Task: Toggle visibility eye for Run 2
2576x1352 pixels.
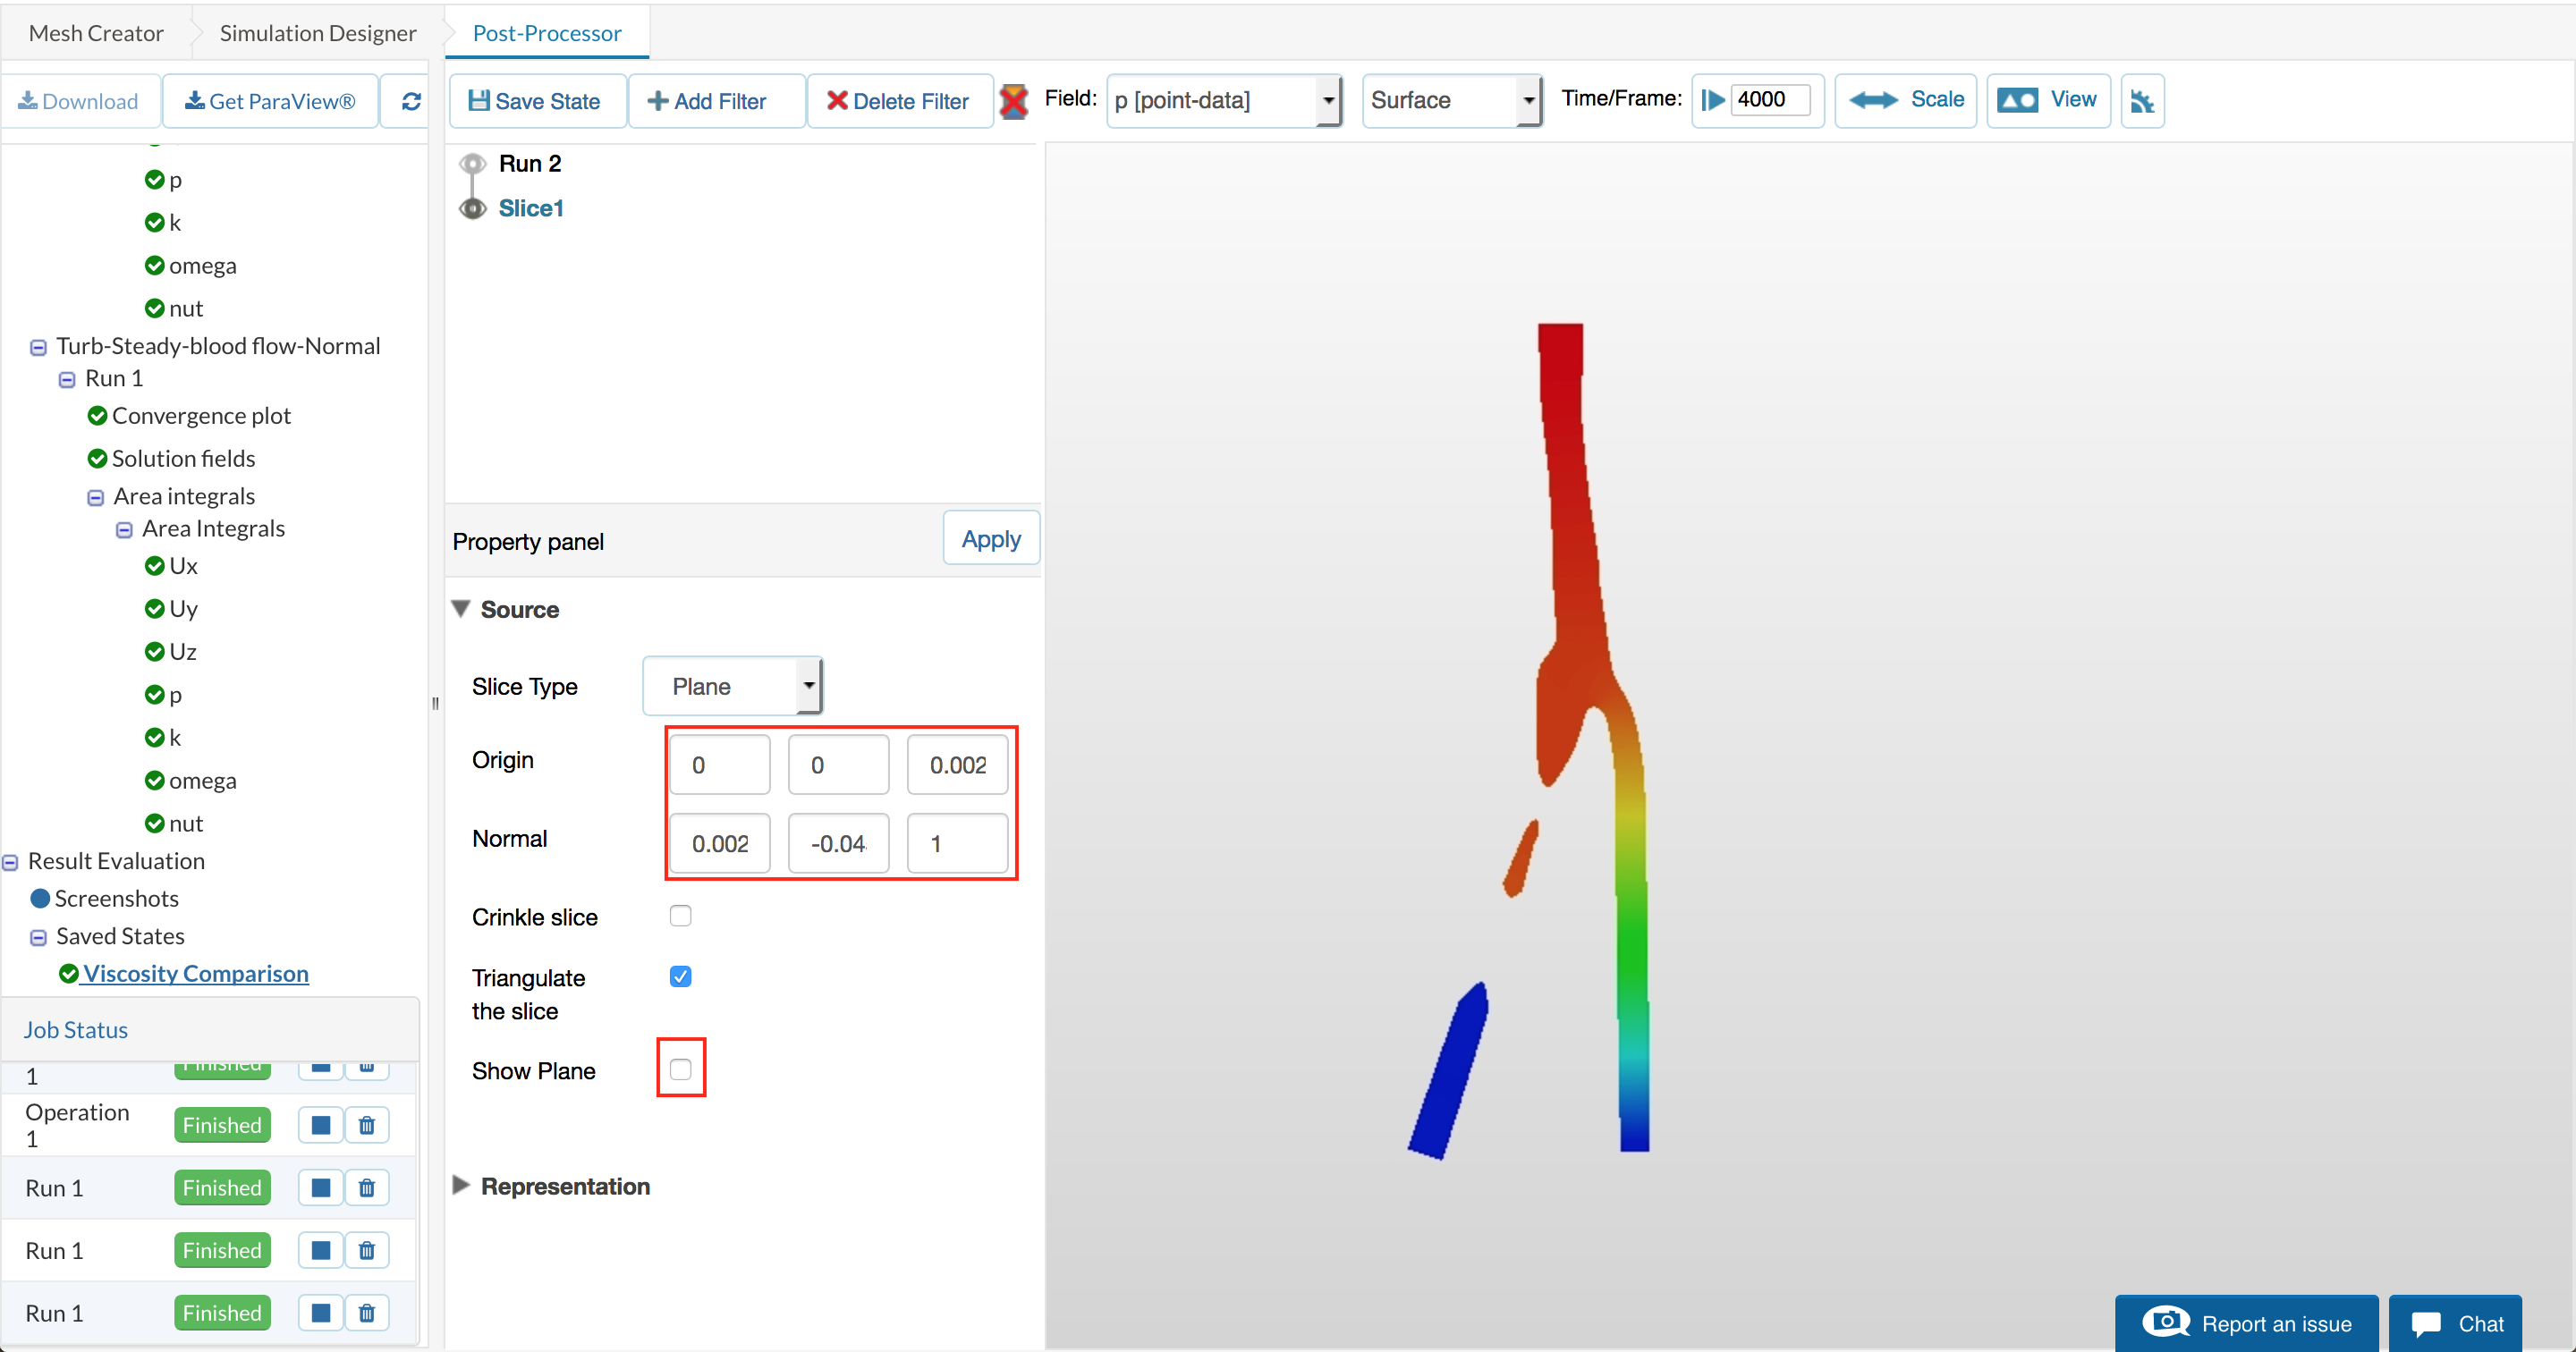Action: tap(472, 163)
